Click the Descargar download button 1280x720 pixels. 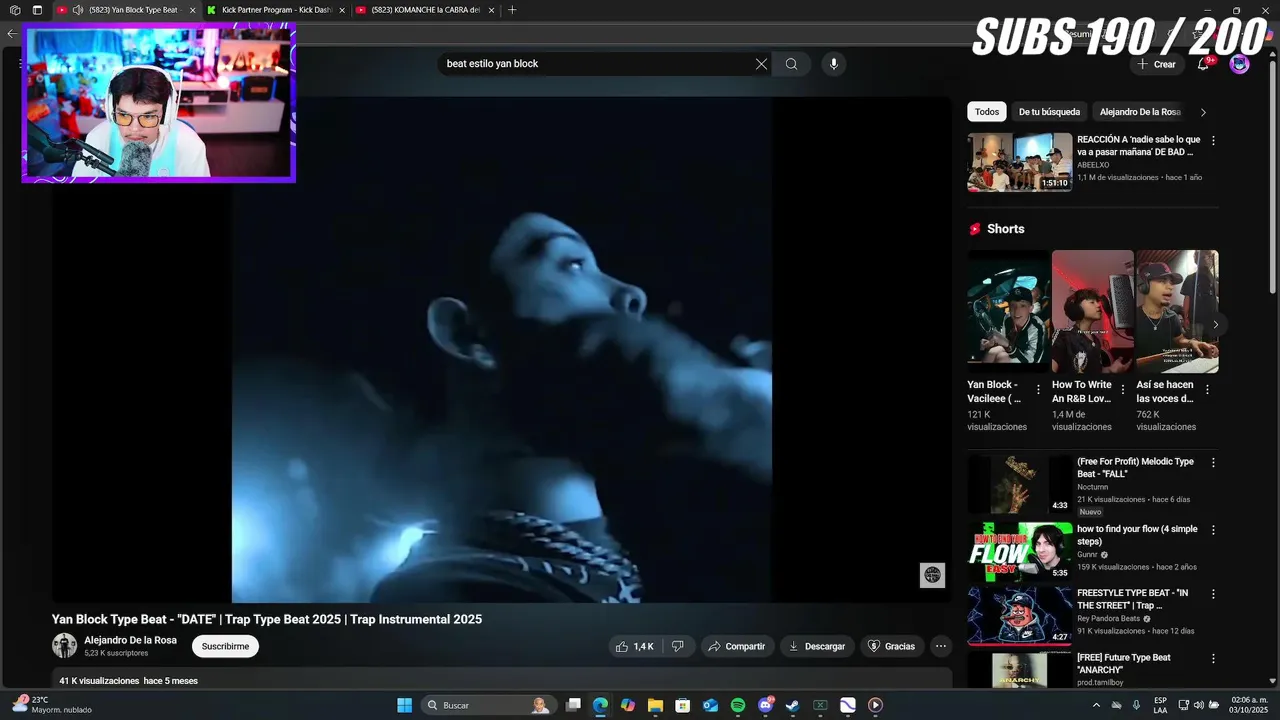pos(817,646)
